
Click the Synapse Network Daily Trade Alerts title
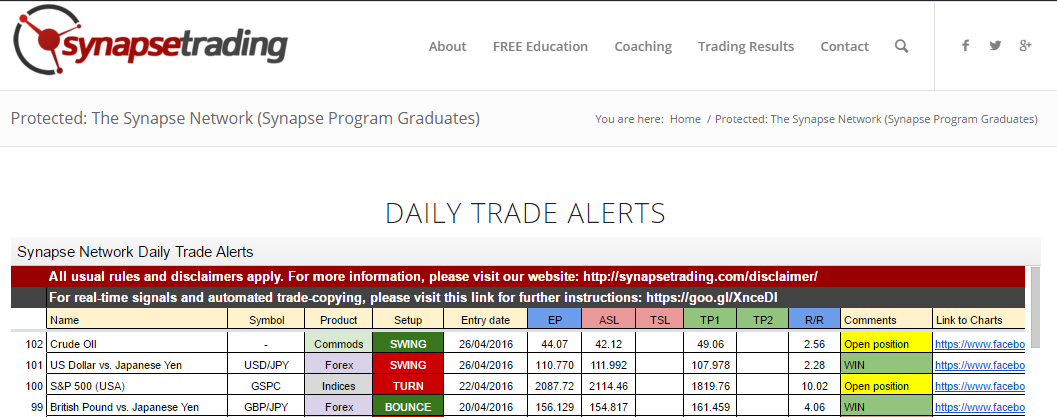tap(135, 252)
